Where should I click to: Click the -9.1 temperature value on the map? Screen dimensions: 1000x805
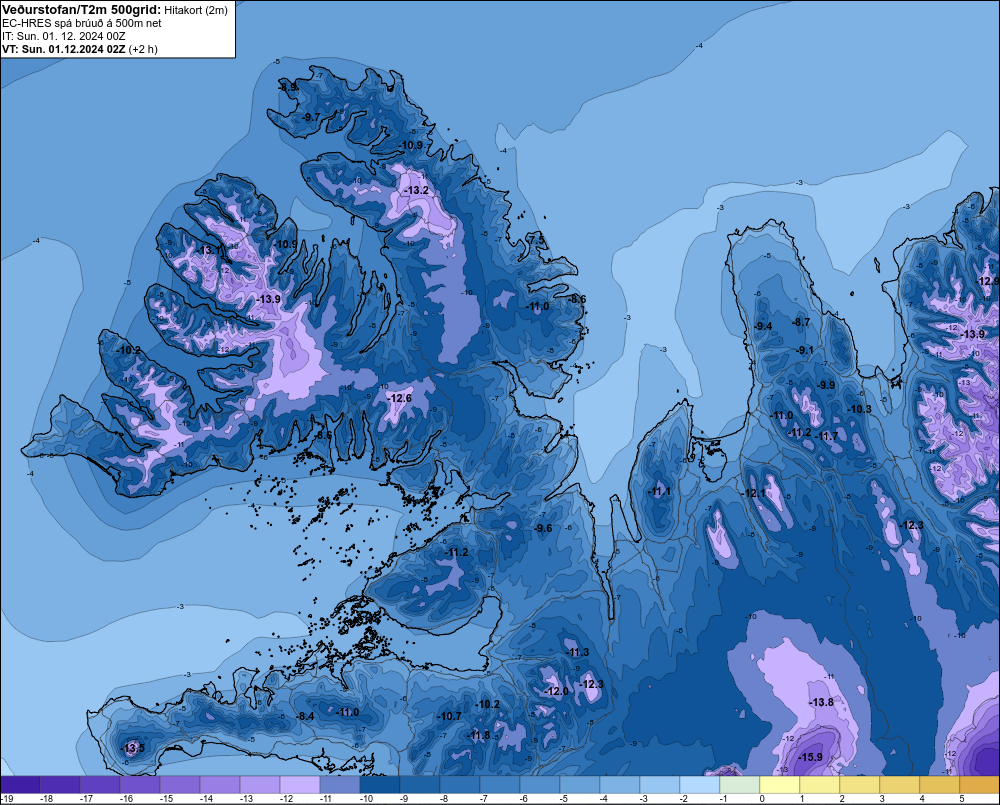(x=805, y=350)
